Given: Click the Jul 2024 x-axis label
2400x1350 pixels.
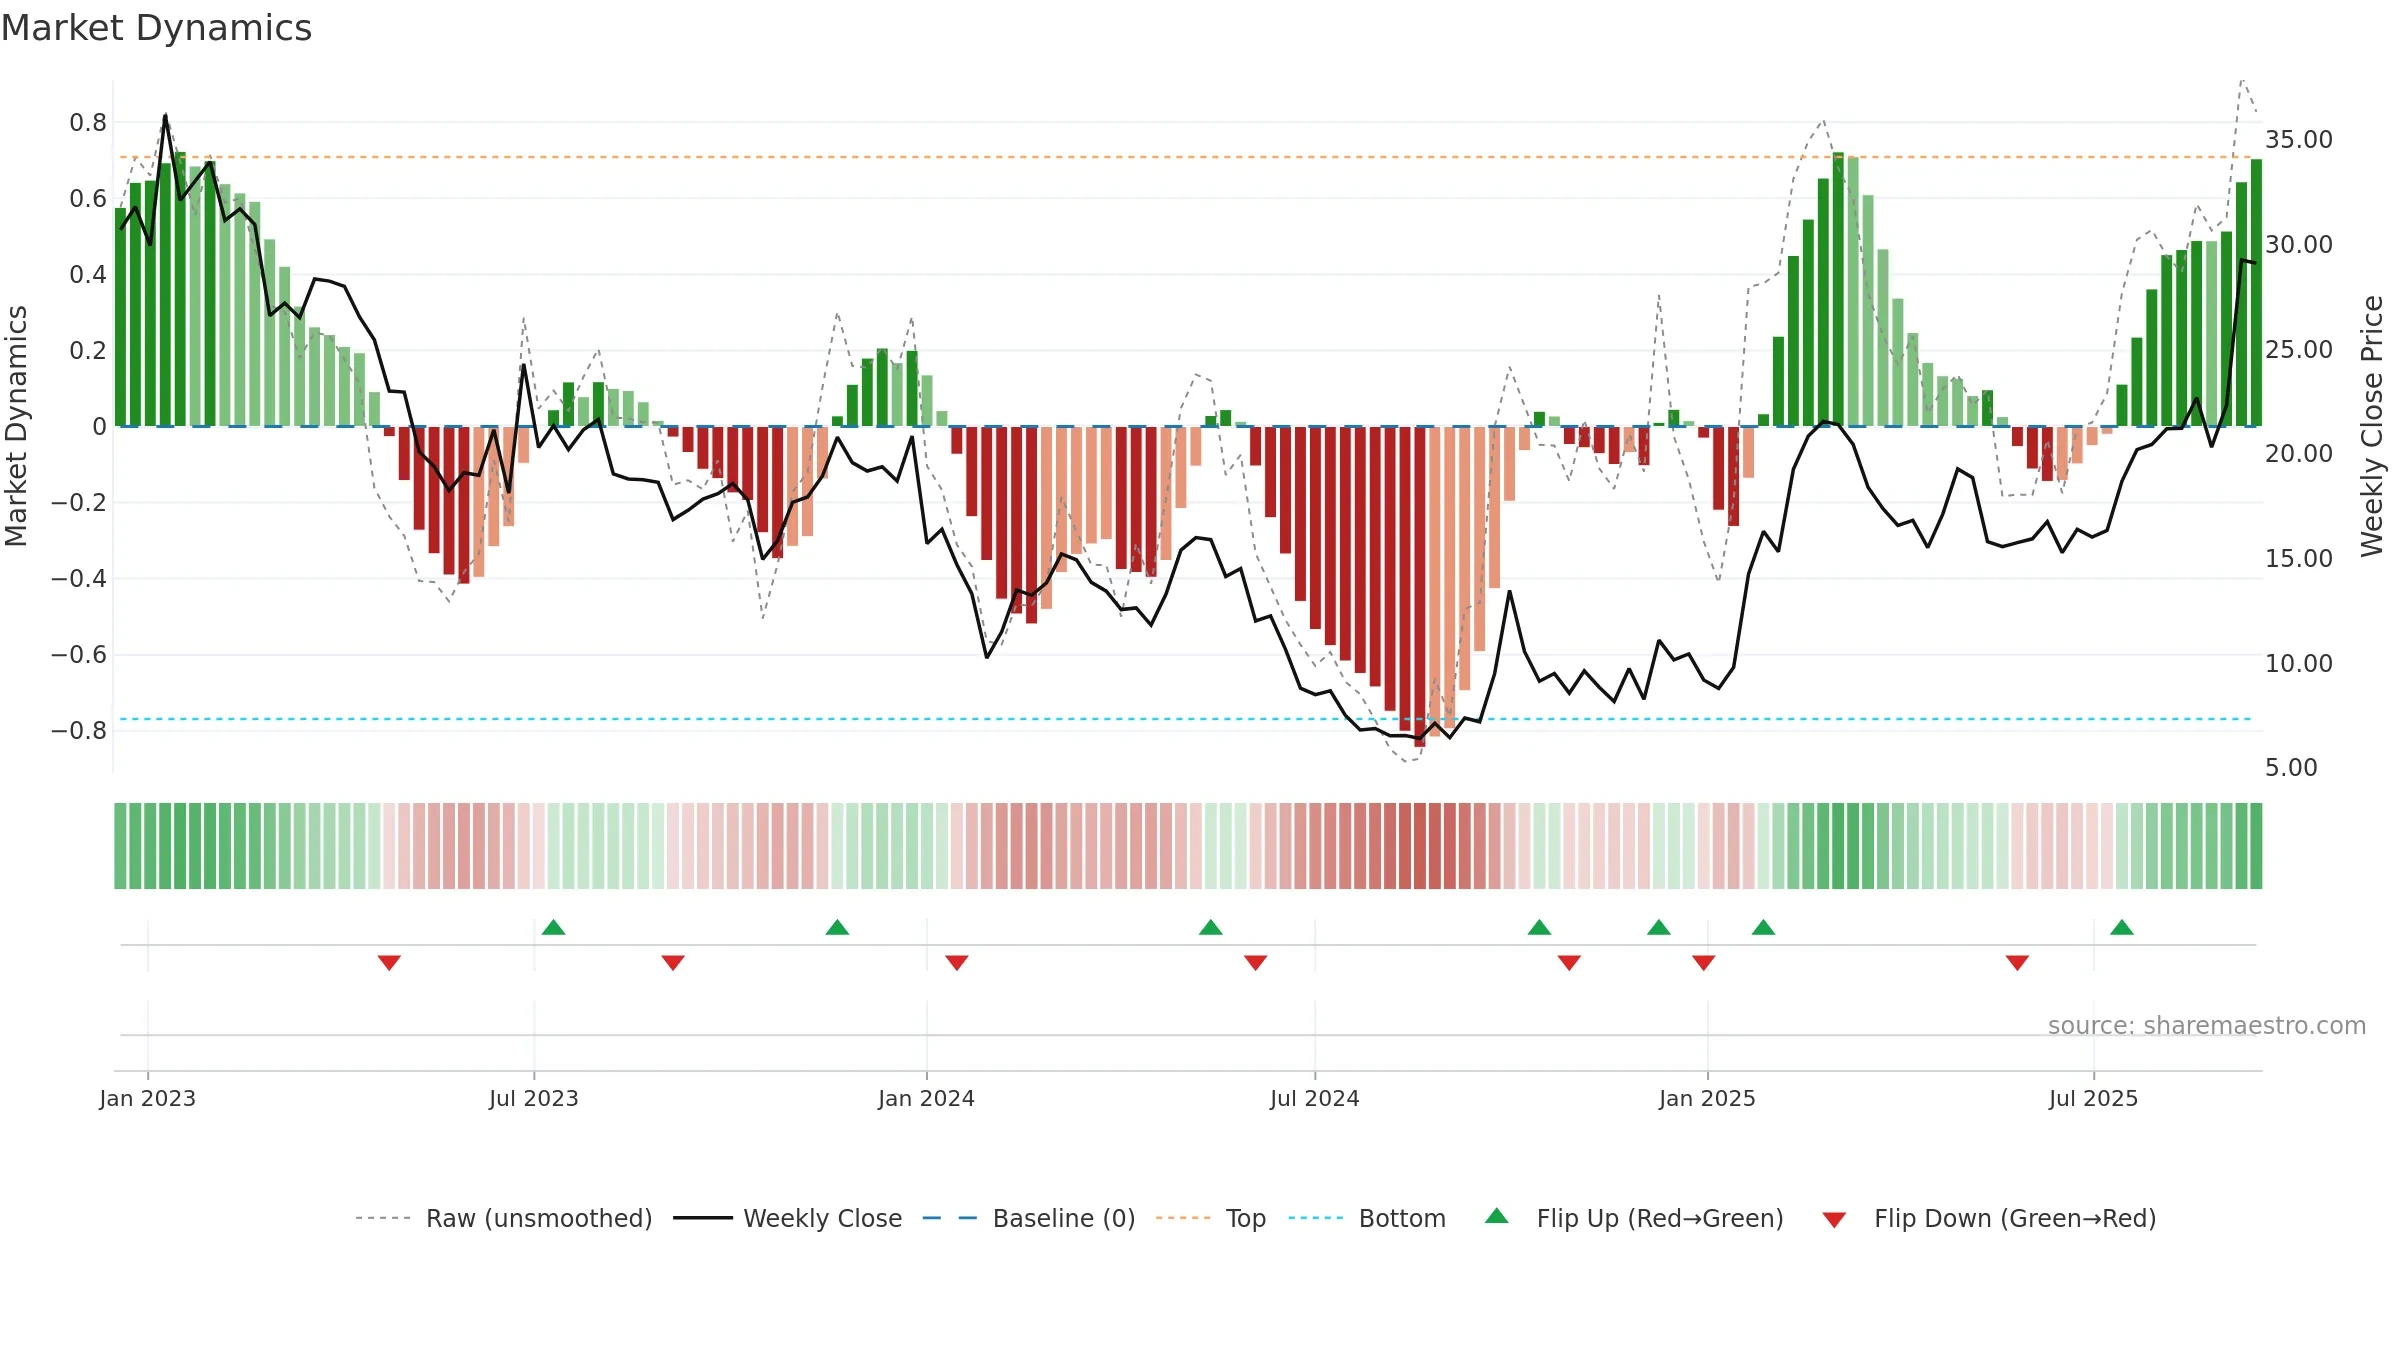Looking at the screenshot, I should (x=1314, y=1098).
